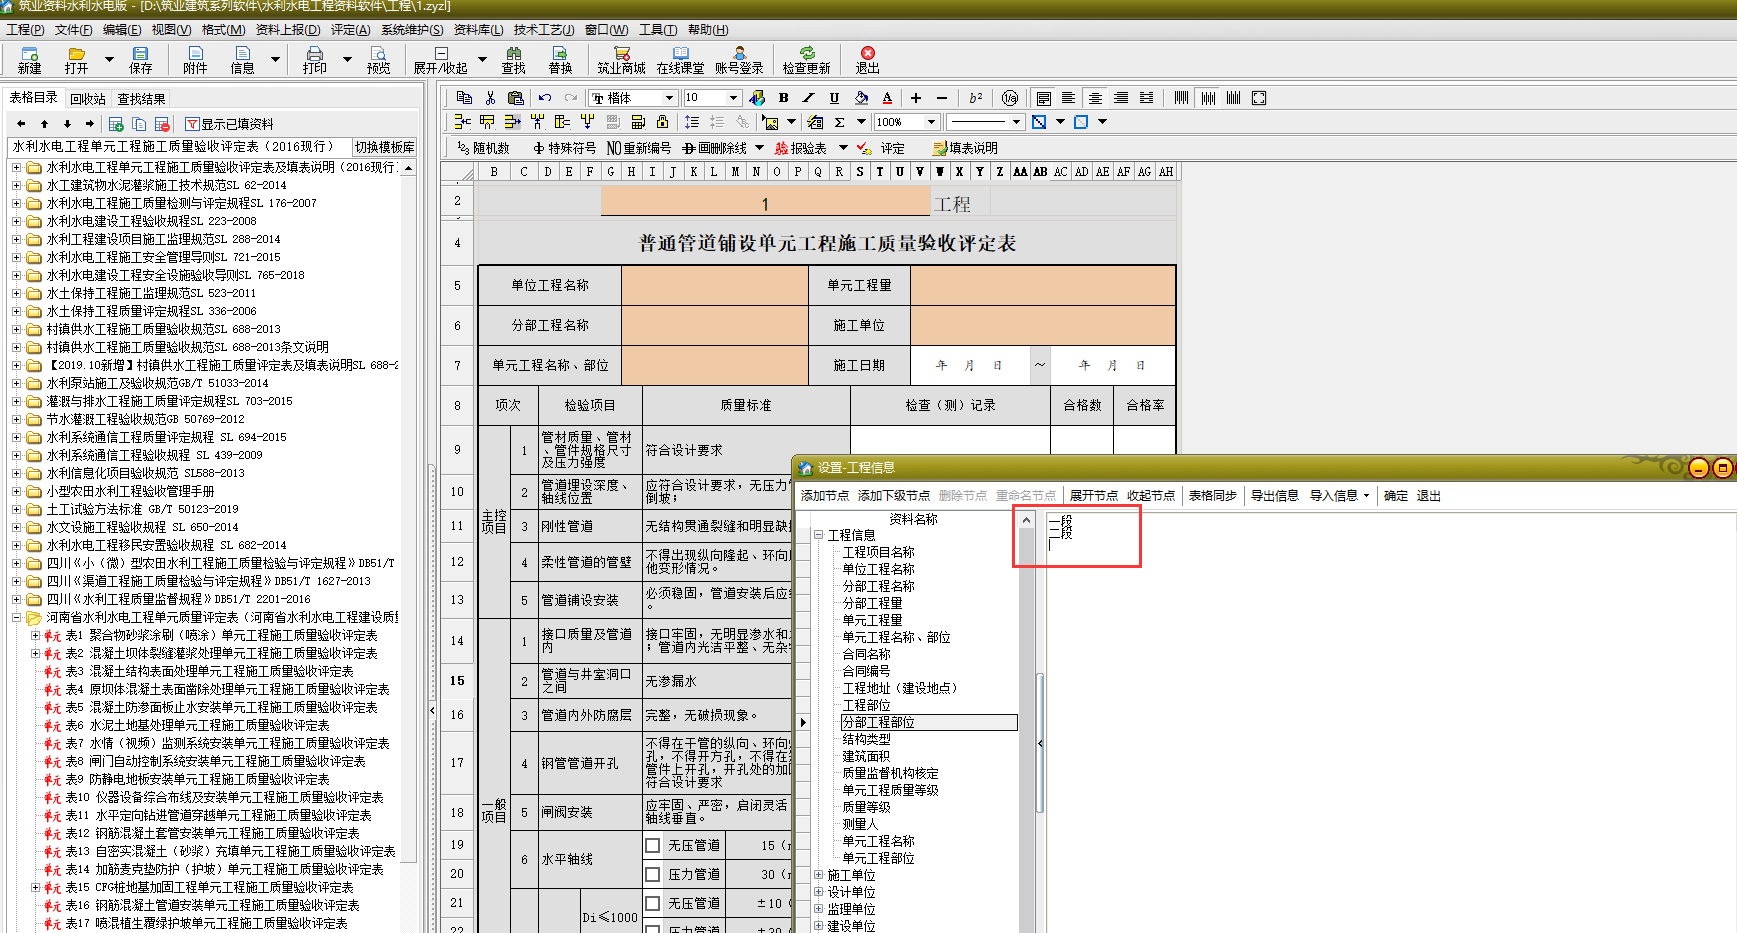Cut the selection with the scissors icon

pyautogui.click(x=490, y=97)
